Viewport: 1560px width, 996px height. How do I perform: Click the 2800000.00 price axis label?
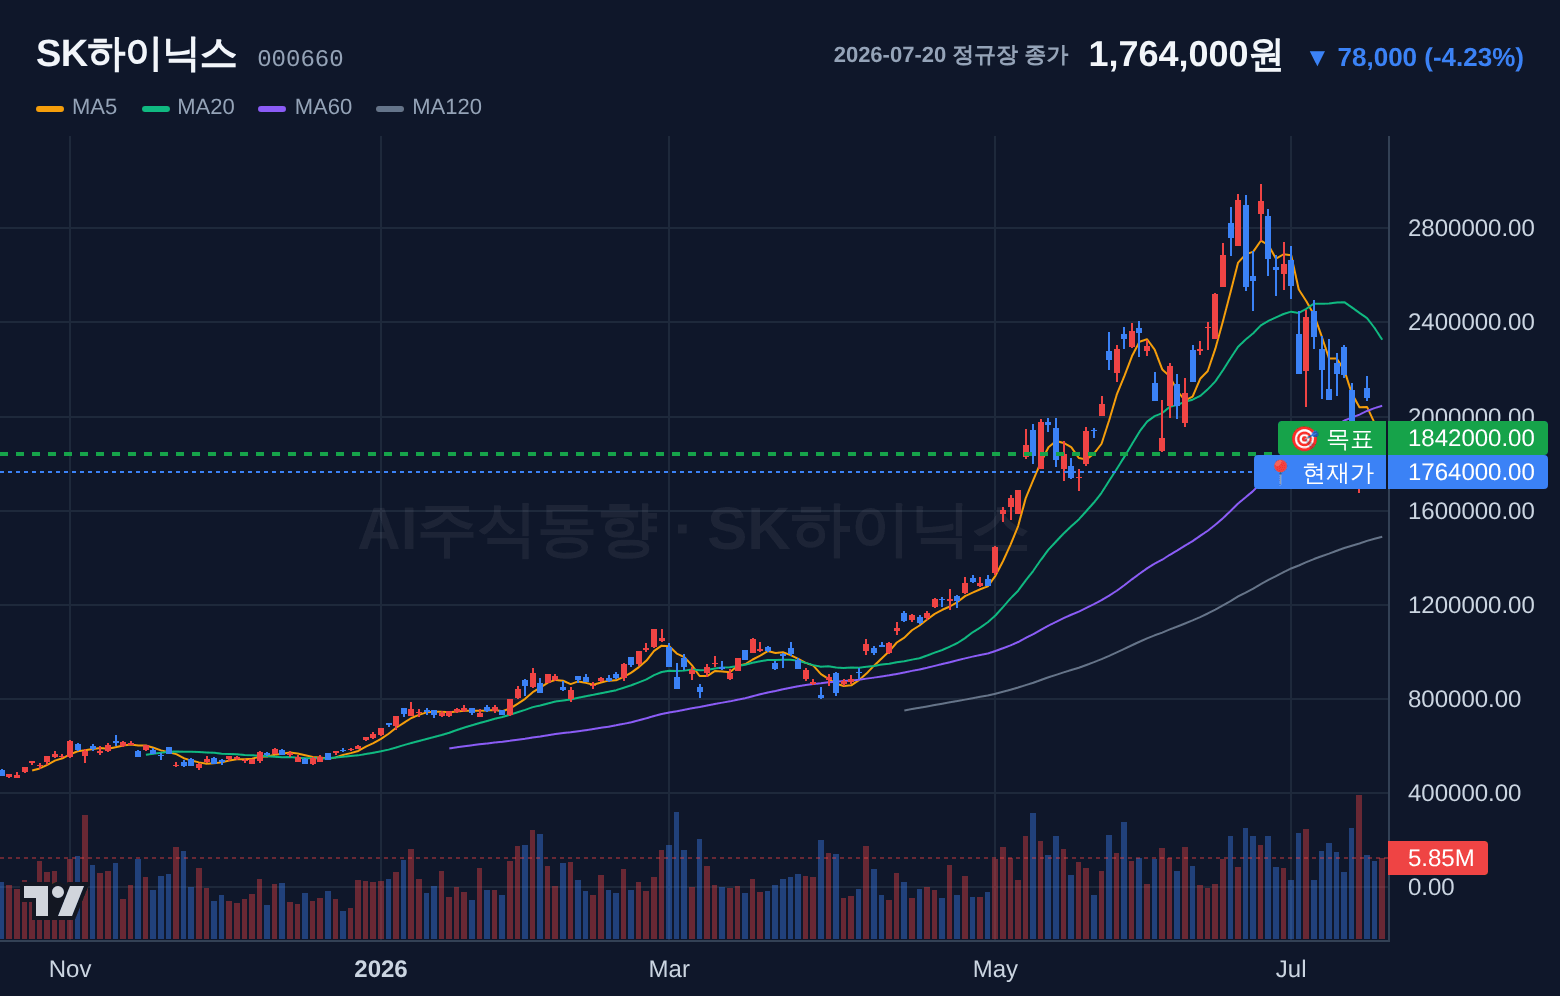pyautogui.click(x=1470, y=228)
